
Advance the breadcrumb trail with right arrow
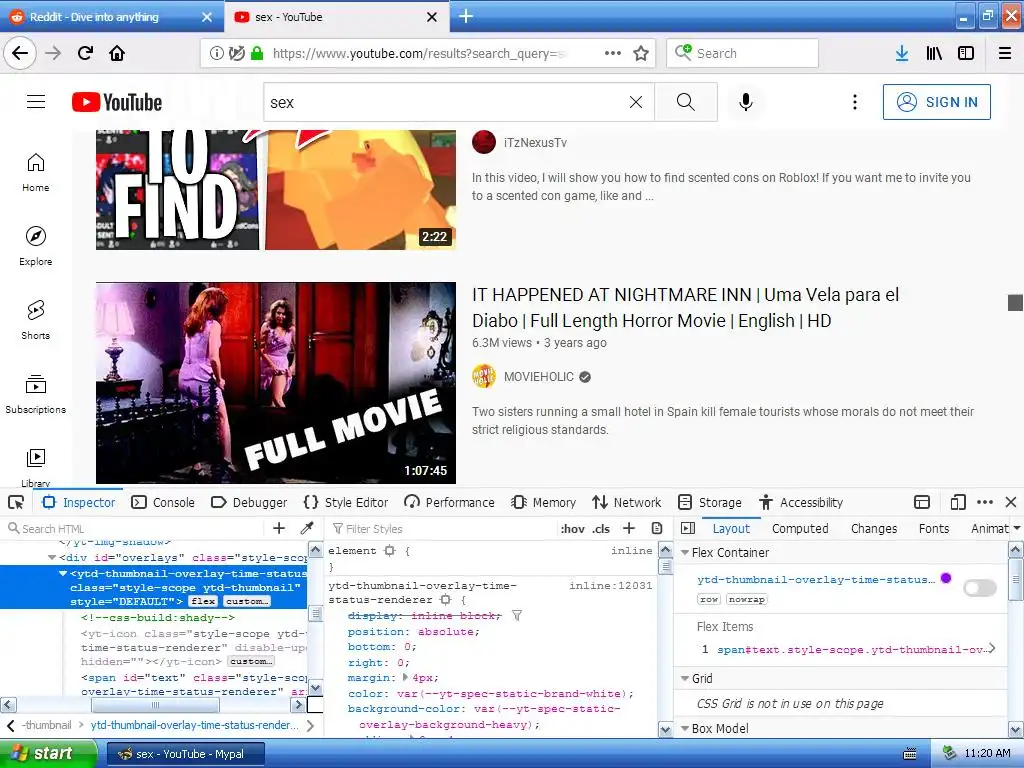click(x=310, y=726)
